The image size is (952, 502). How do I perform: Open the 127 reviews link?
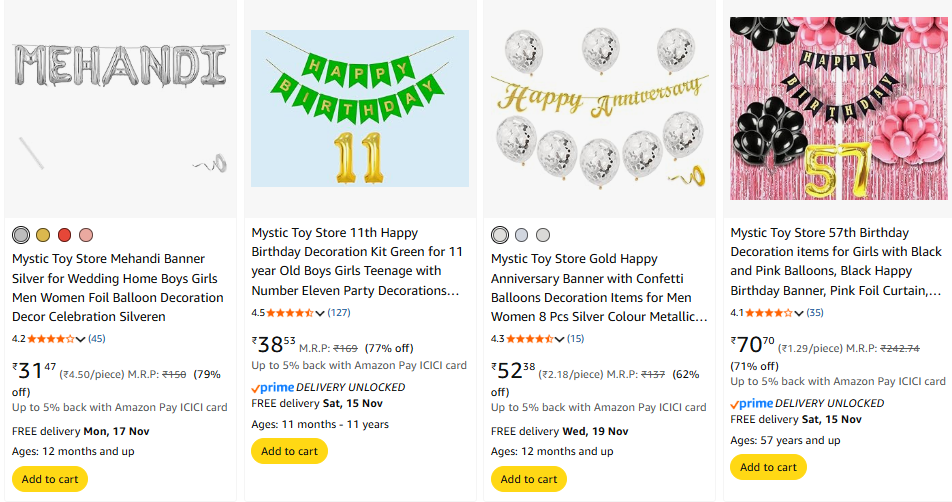[339, 313]
